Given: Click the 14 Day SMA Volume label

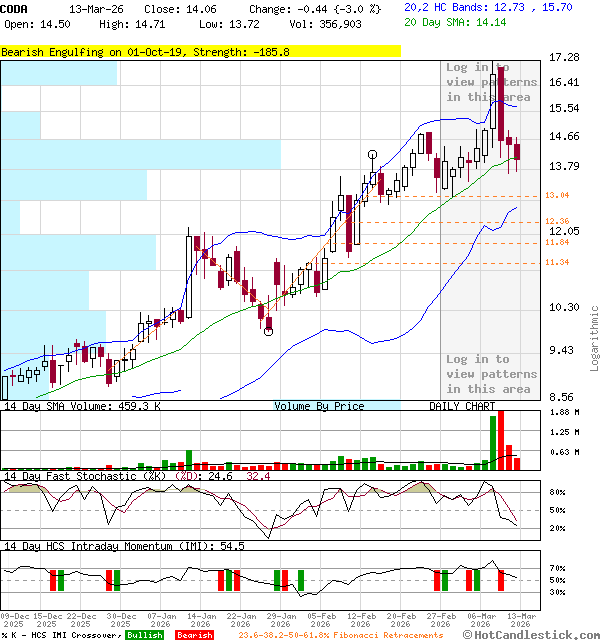Looking at the screenshot, I should click(68, 406).
